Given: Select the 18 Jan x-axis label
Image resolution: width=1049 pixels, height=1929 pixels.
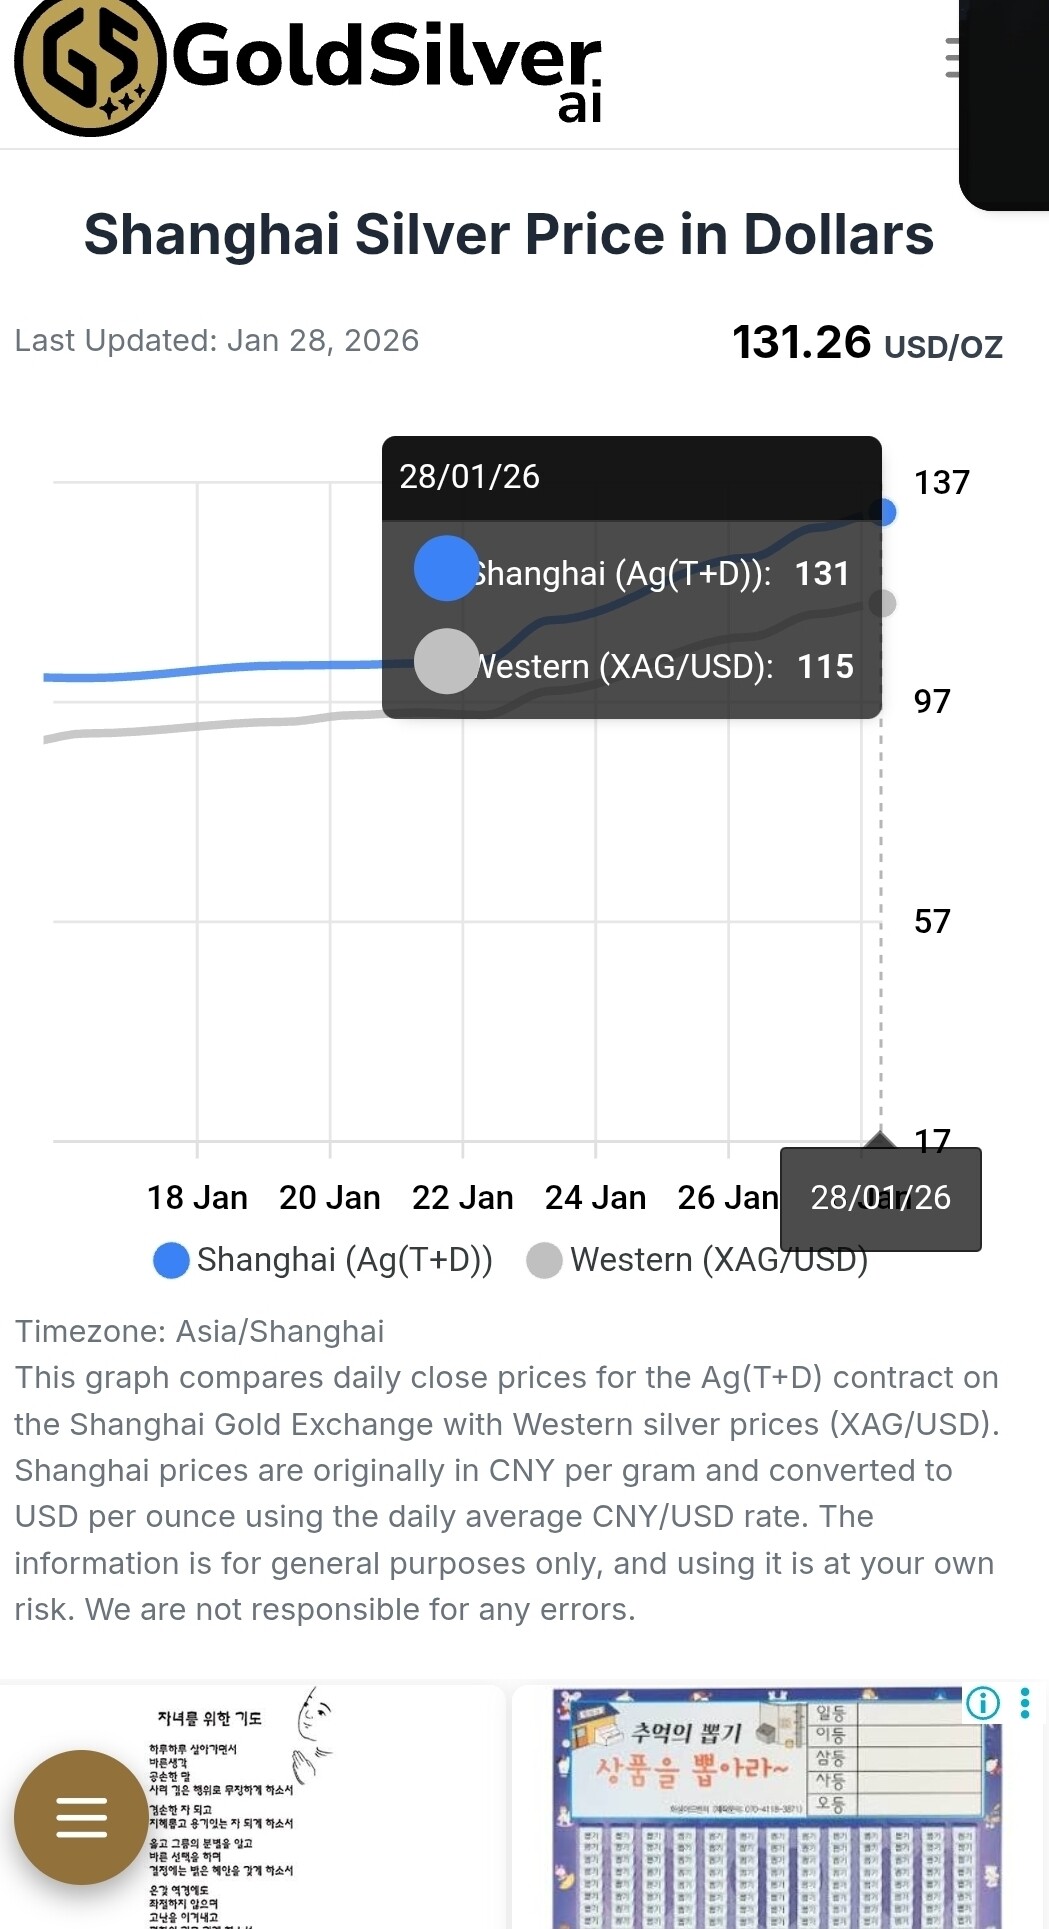Looking at the screenshot, I should [x=197, y=1197].
